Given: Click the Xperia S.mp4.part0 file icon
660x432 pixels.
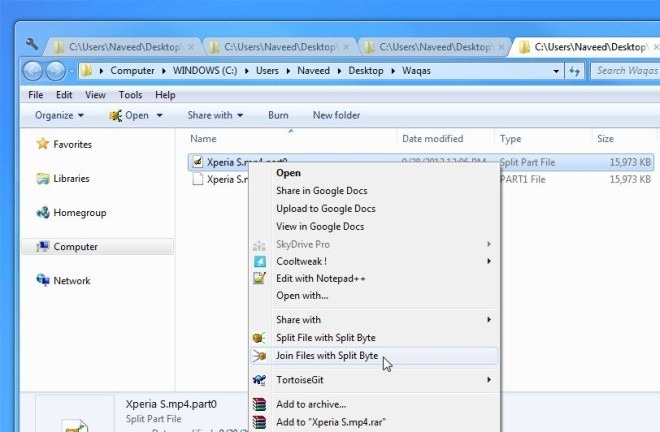Looking at the screenshot, I should click(197, 162).
